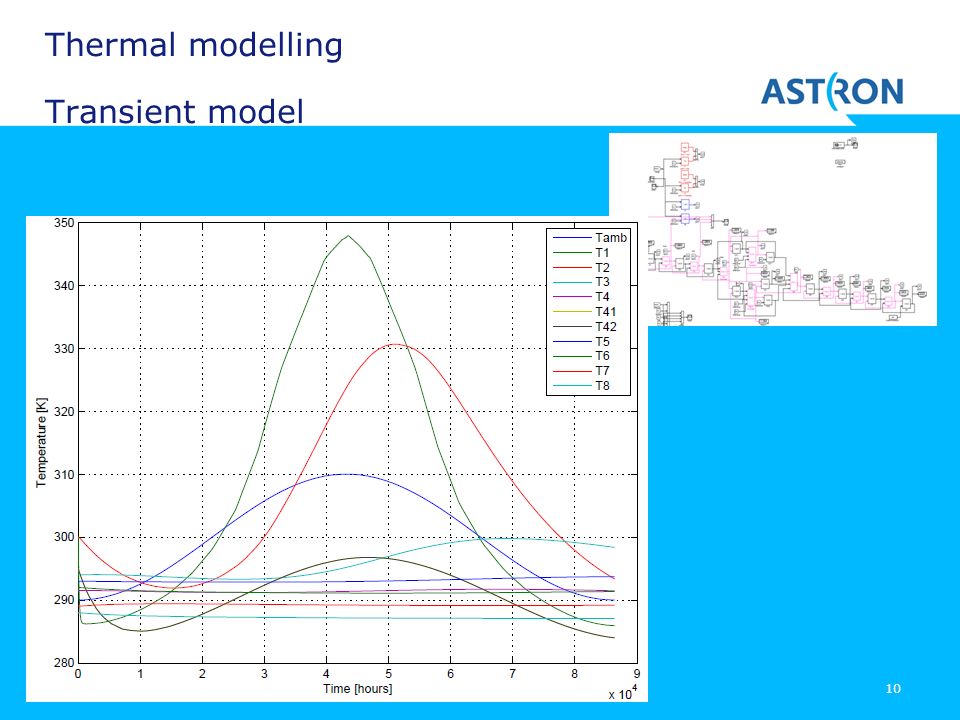The image size is (960, 720).
Task: Select the T7 legend entry
Action: (582, 371)
